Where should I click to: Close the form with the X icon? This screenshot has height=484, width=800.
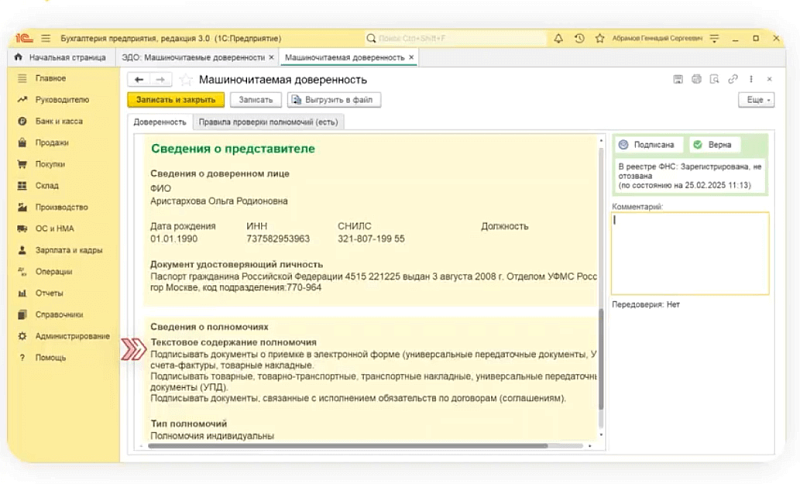coord(769,79)
